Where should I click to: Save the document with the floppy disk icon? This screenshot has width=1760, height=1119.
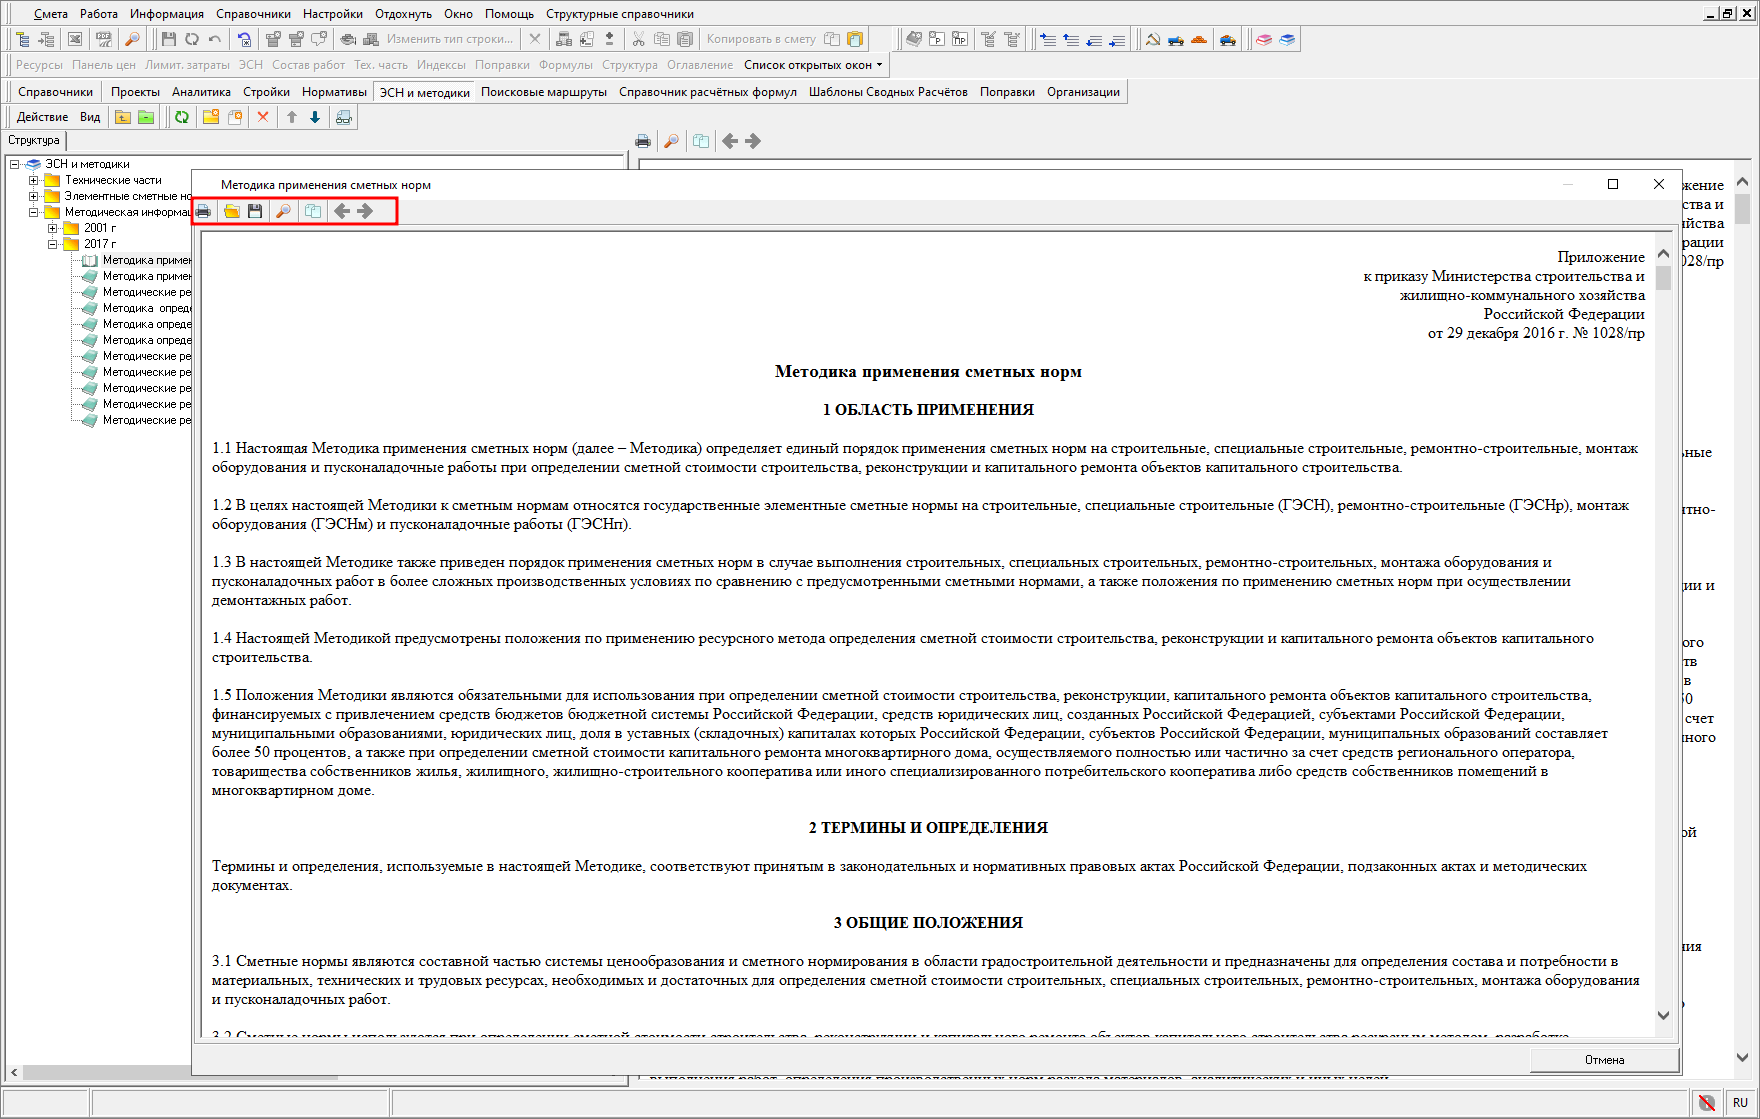pos(256,211)
